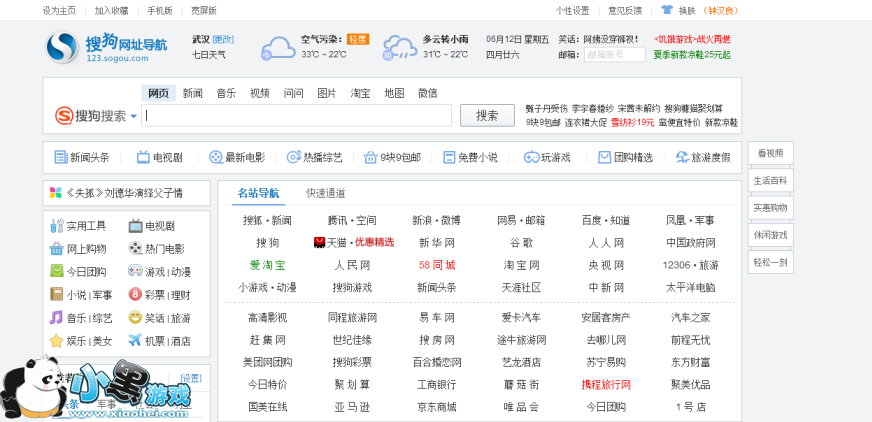This screenshot has width=872, height=422.
Task: Click the 笑话 smiley face icon
Action: tap(135, 317)
